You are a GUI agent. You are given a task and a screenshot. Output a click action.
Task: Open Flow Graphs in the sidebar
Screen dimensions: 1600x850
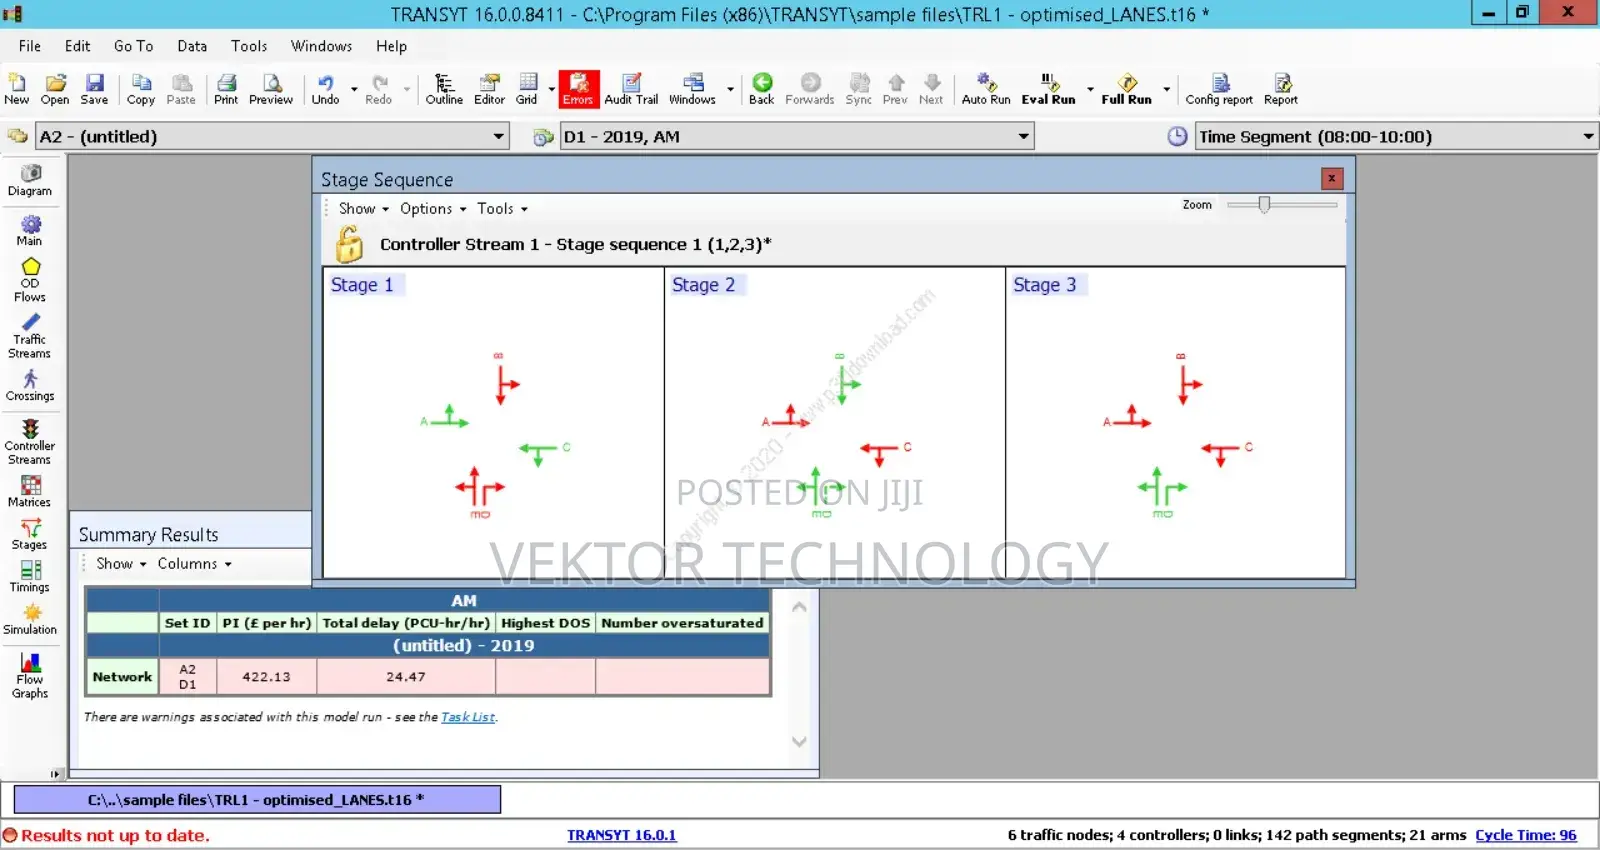[30, 676]
